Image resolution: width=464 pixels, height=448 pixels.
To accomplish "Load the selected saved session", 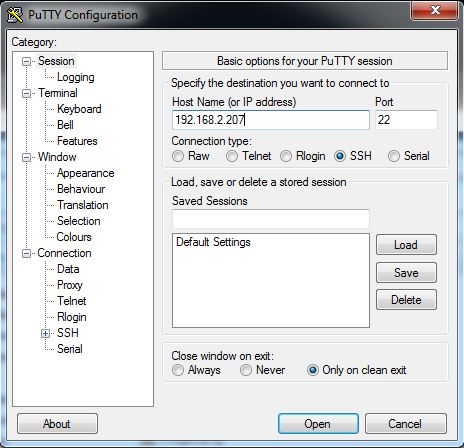I will pos(406,245).
